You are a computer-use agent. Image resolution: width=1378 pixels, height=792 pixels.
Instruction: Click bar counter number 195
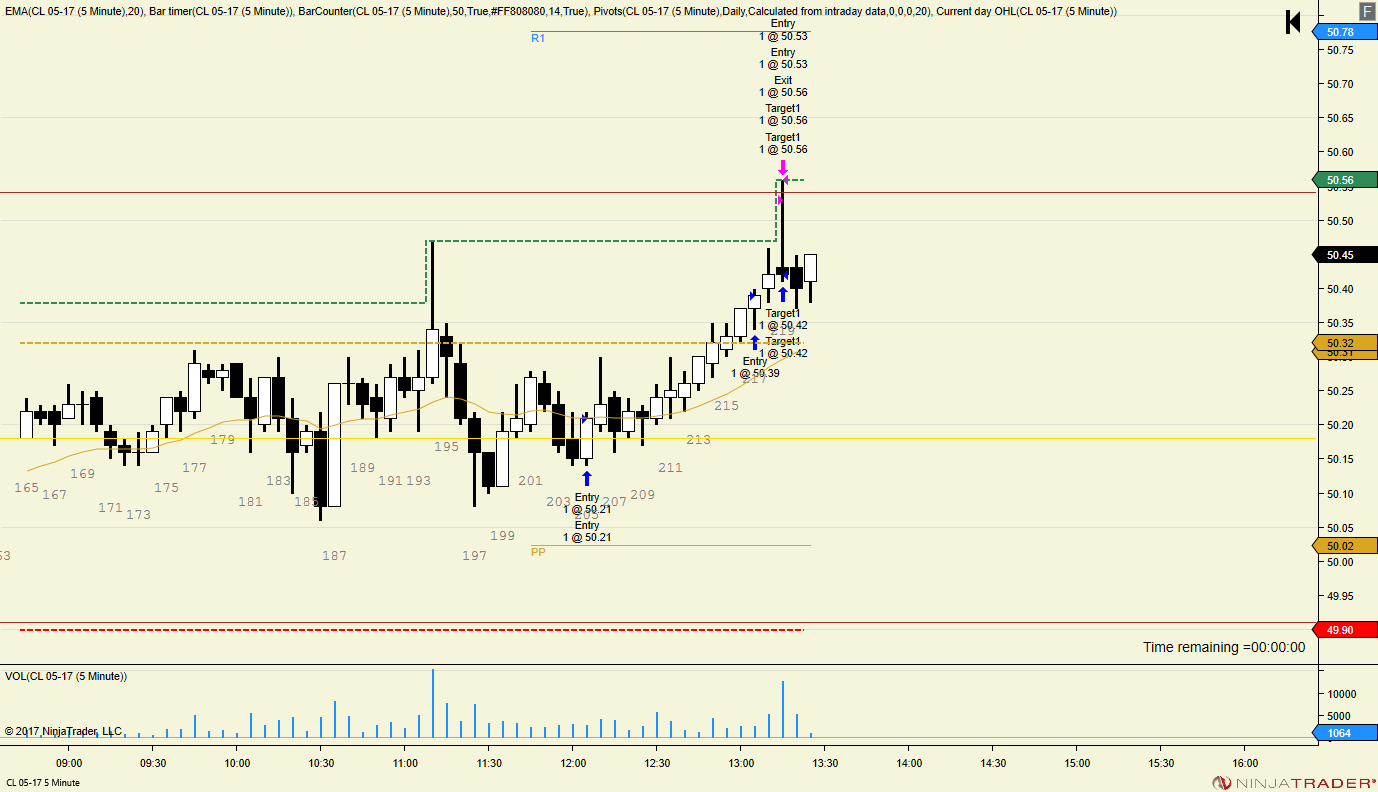(446, 447)
